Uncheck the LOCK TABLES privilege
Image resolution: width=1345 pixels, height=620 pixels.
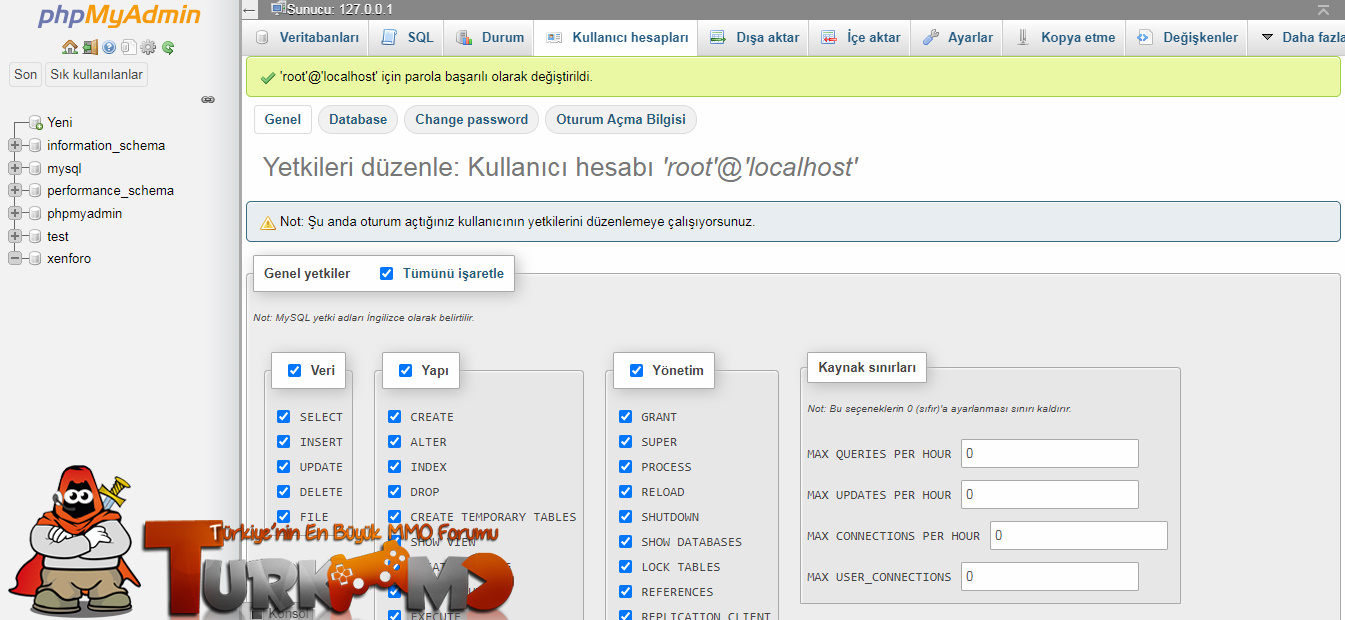coord(625,567)
